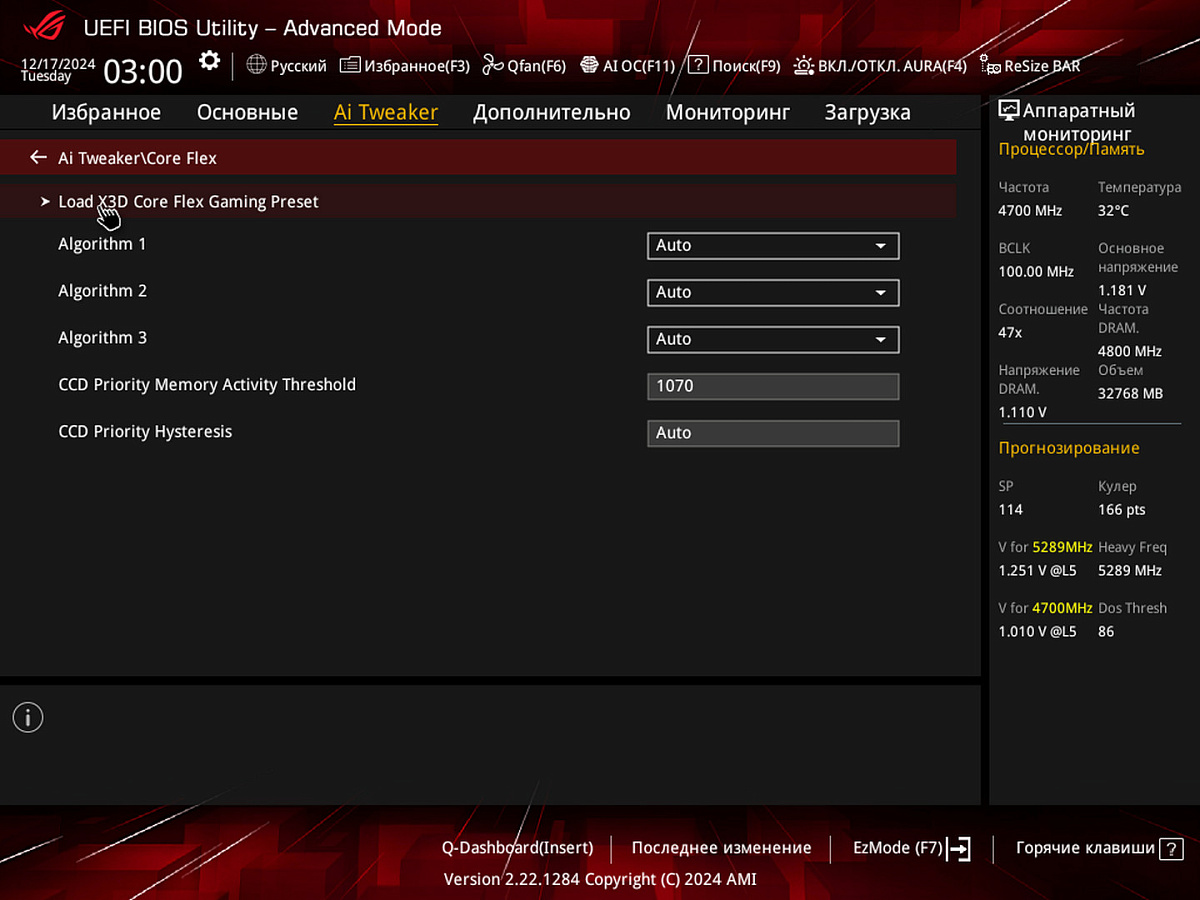This screenshot has width=1200, height=900.
Task: Click the Поиск(F9) question mark icon
Action: pos(698,66)
